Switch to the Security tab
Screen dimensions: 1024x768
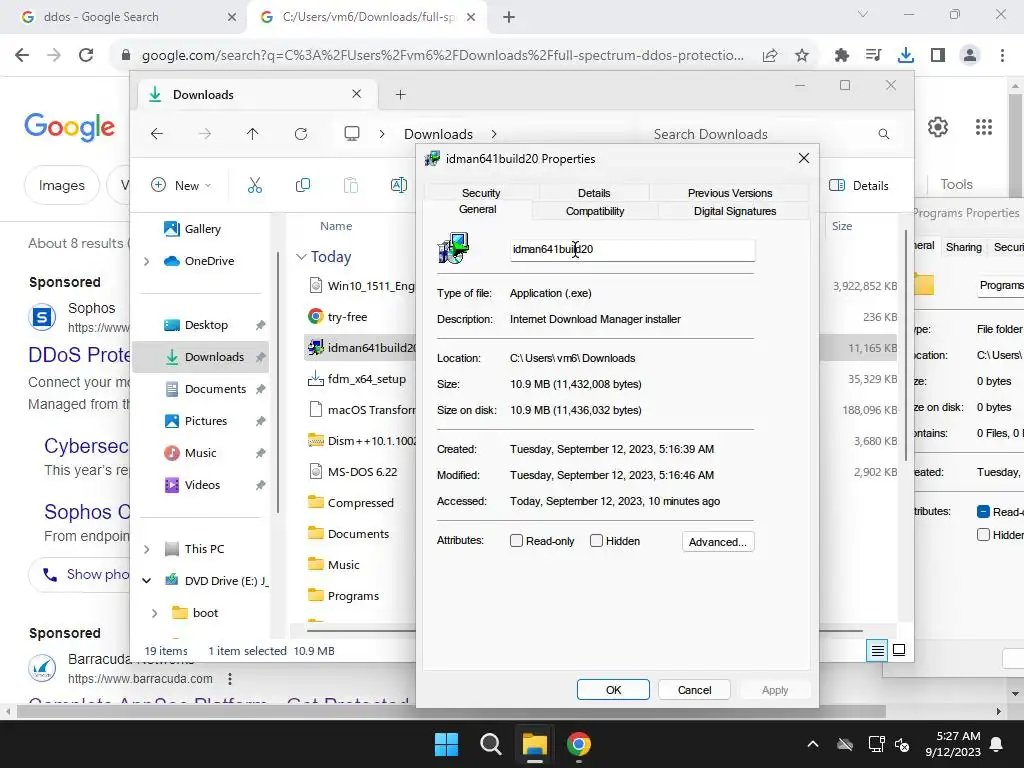tap(481, 193)
